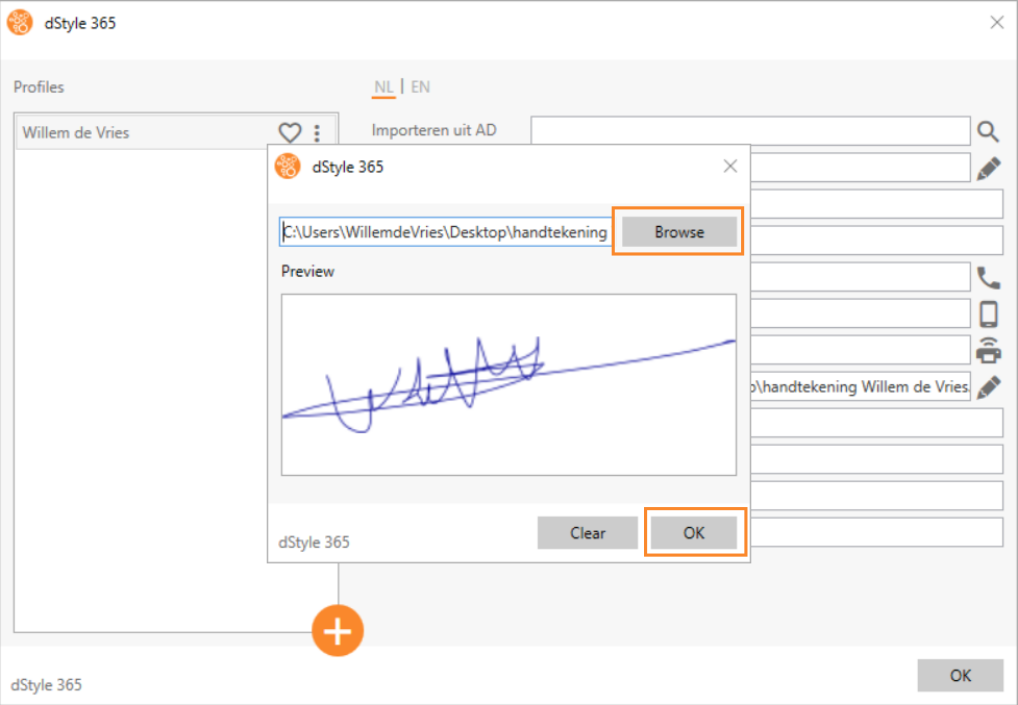This screenshot has height=705, width=1018.
Task: Click the dStyle 365 logo in main title bar
Action: [x=20, y=23]
